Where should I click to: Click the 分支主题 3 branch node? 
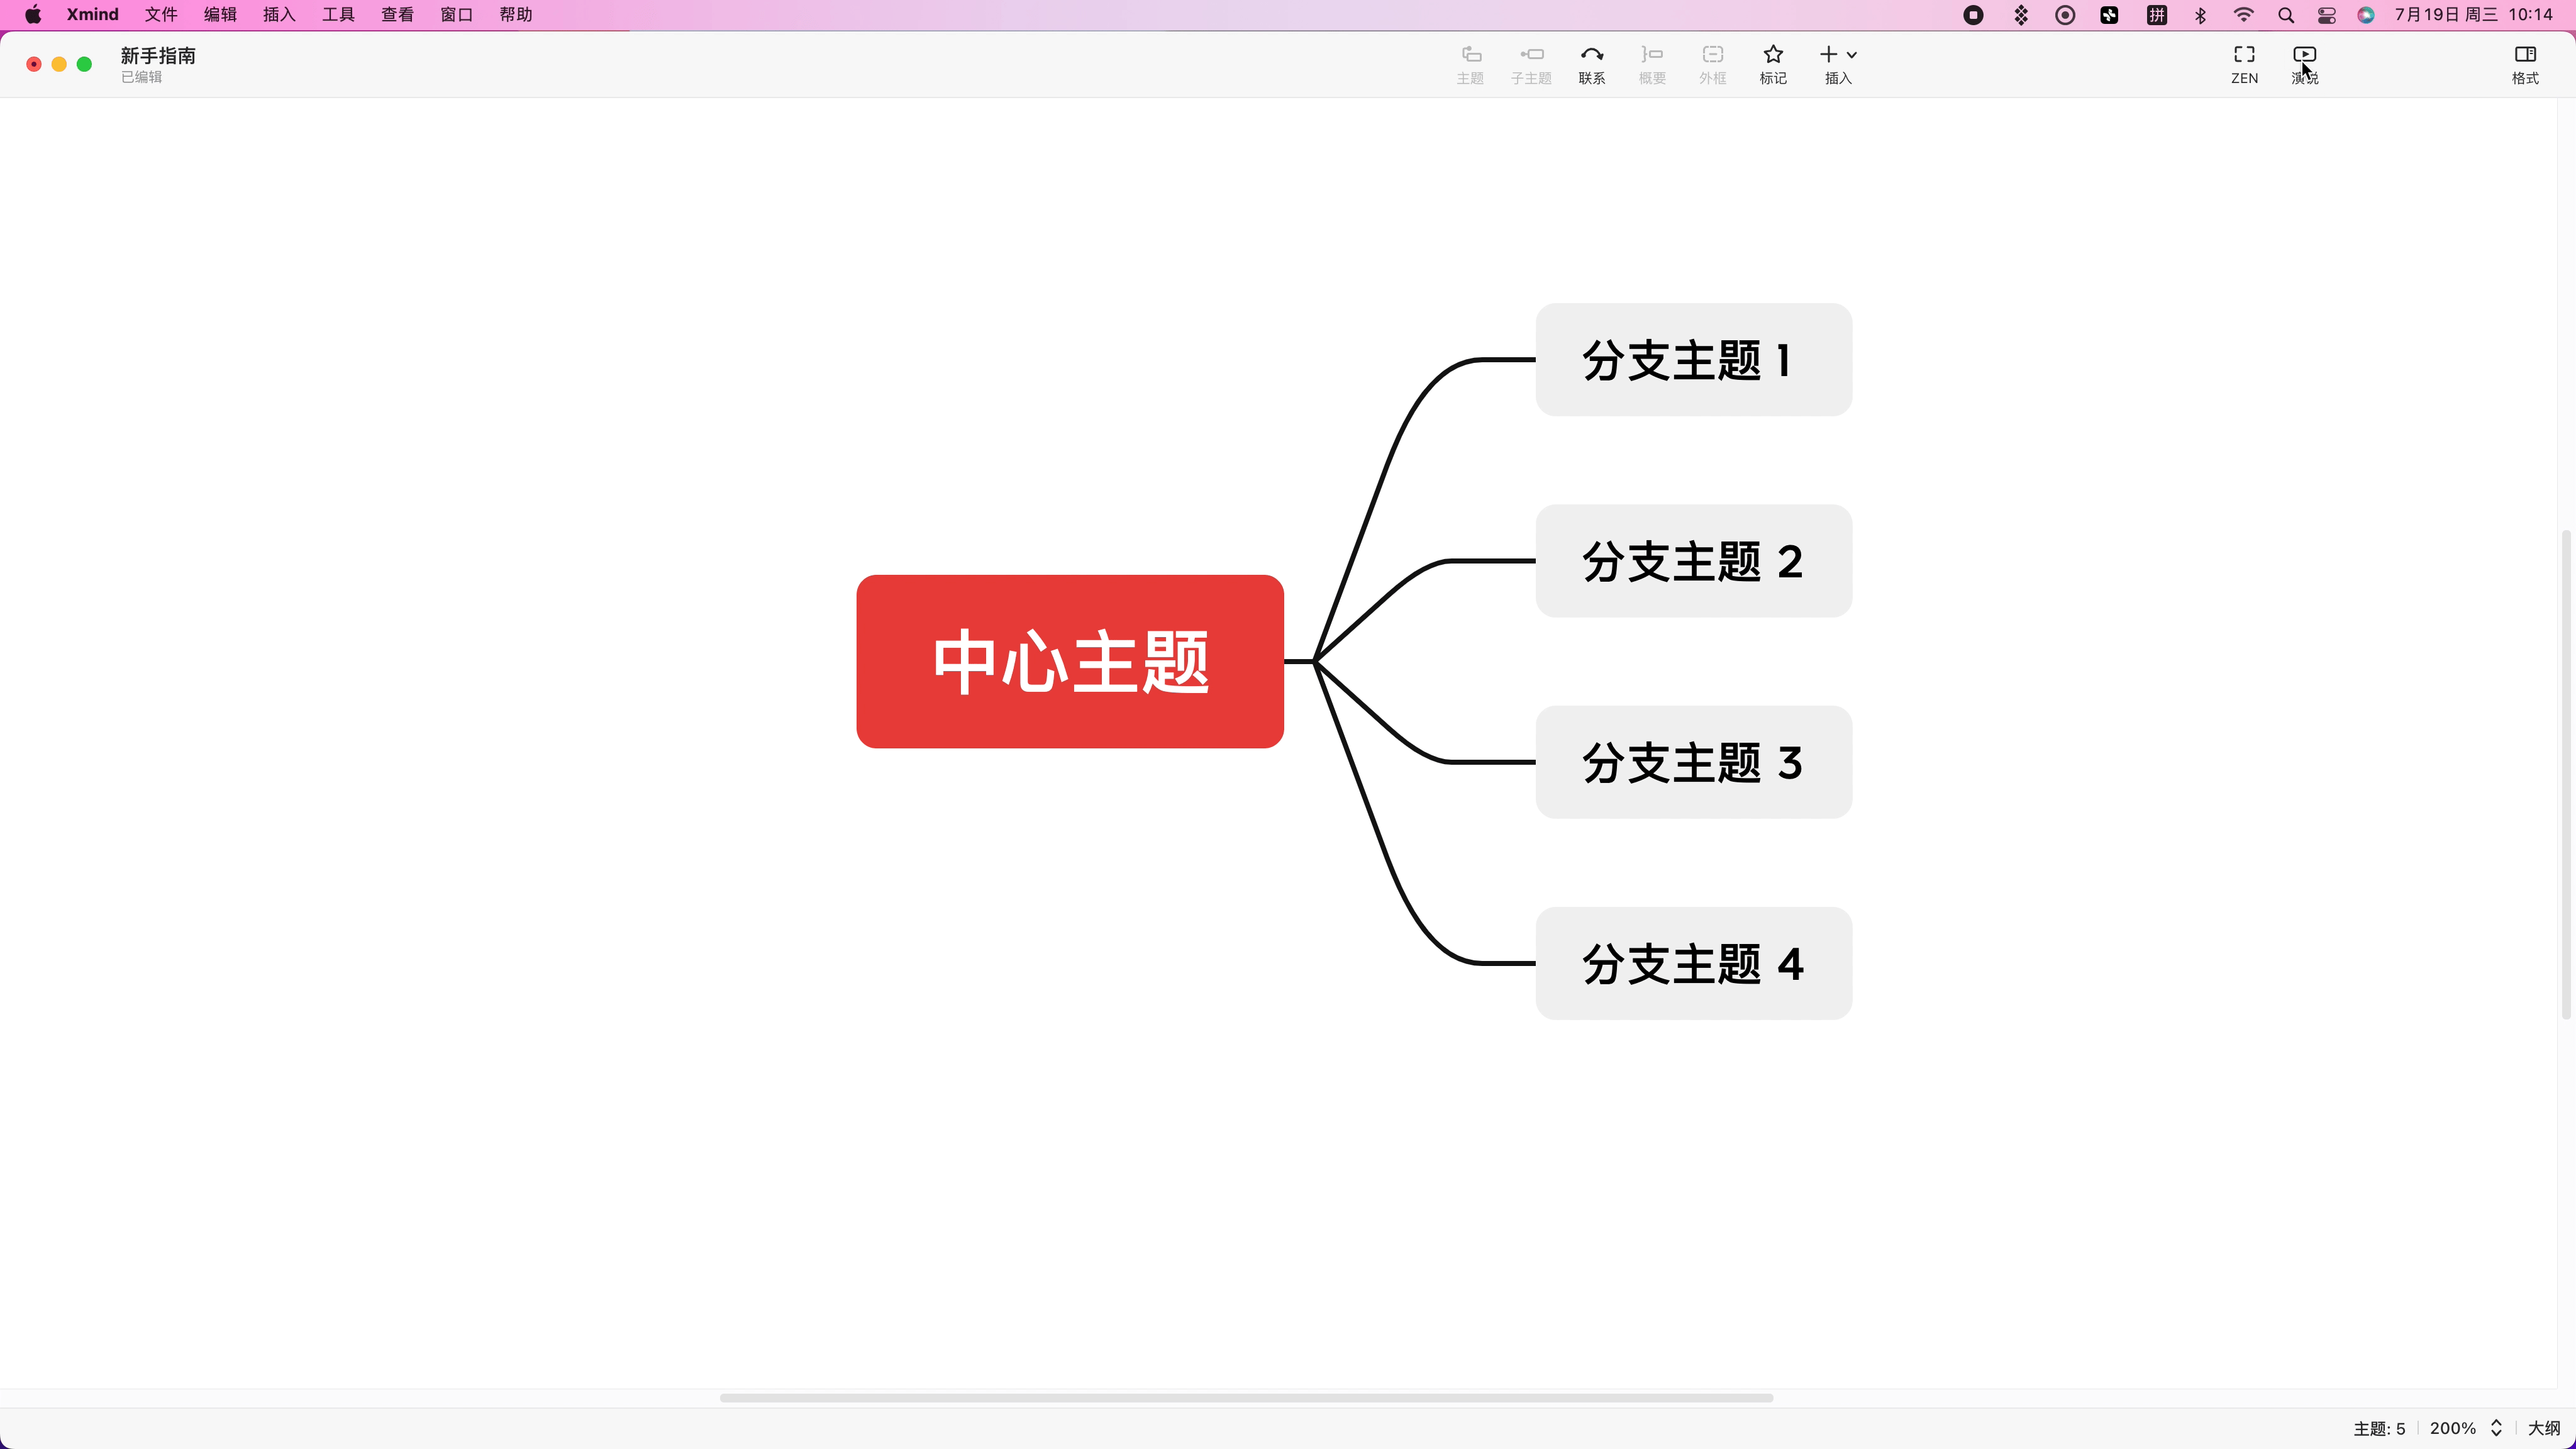(1692, 762)
